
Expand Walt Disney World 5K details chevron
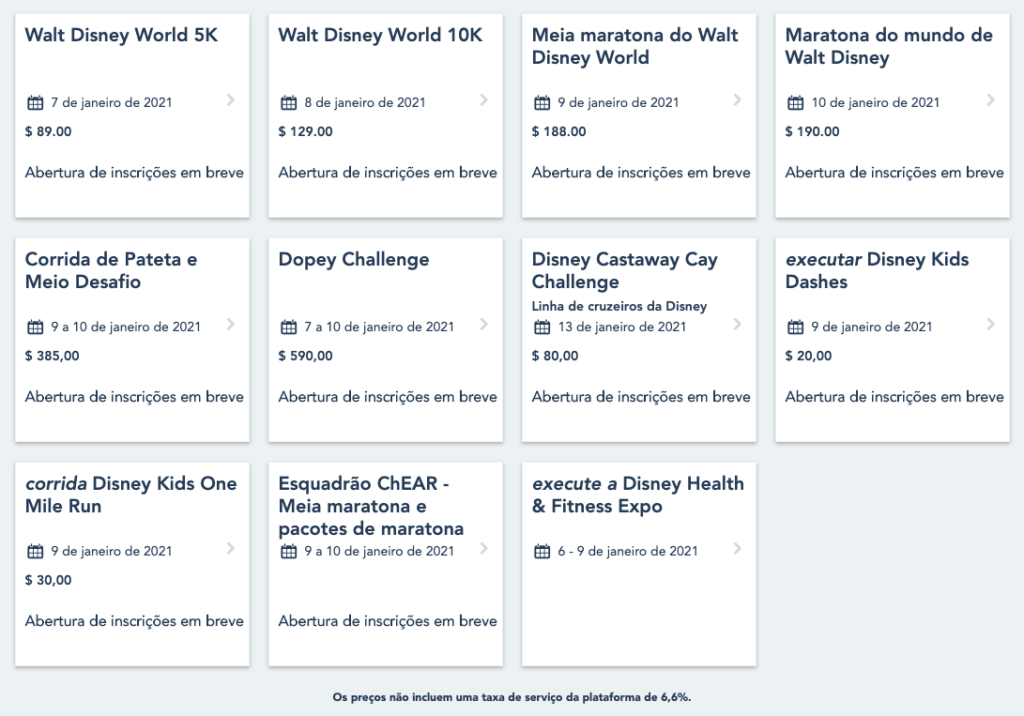point(230,100)
